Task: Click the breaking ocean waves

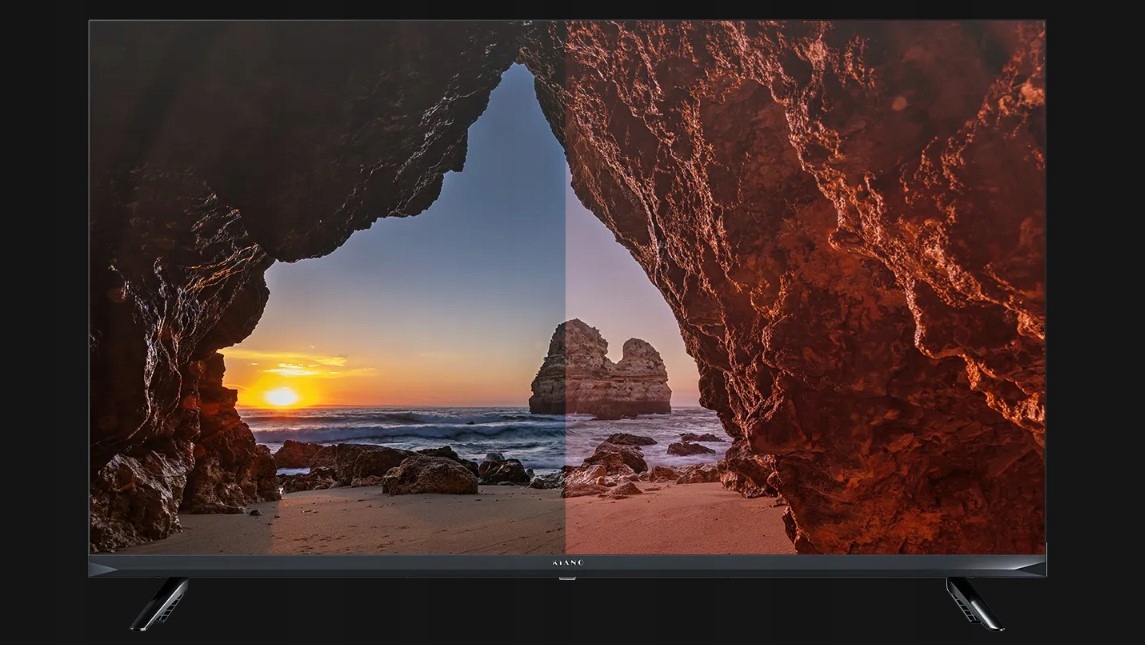Action: 400,428
